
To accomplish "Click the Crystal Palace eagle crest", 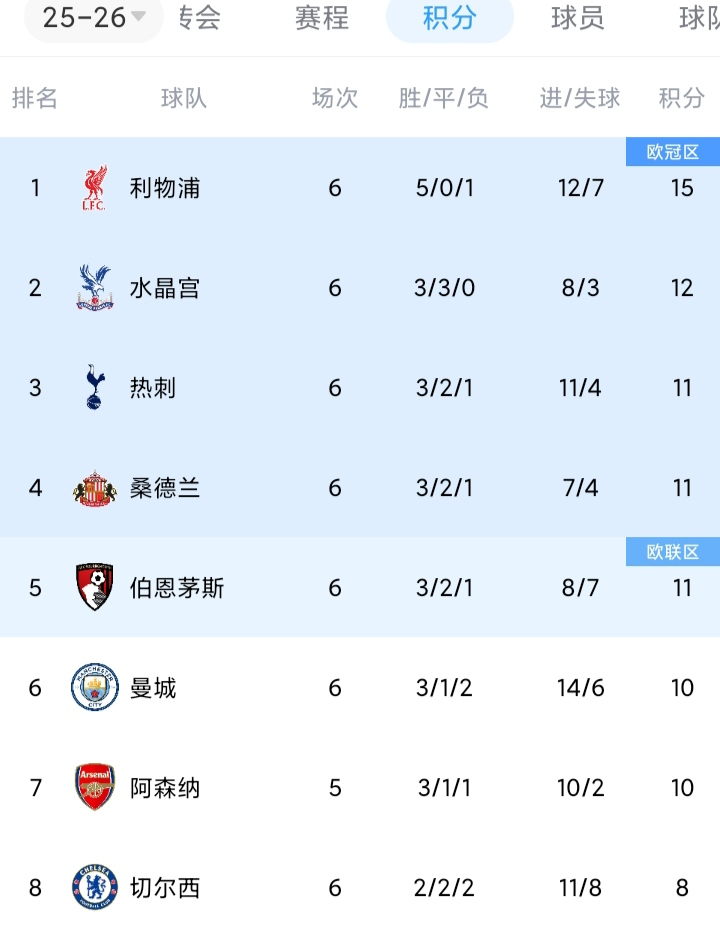I will point(95,288).
